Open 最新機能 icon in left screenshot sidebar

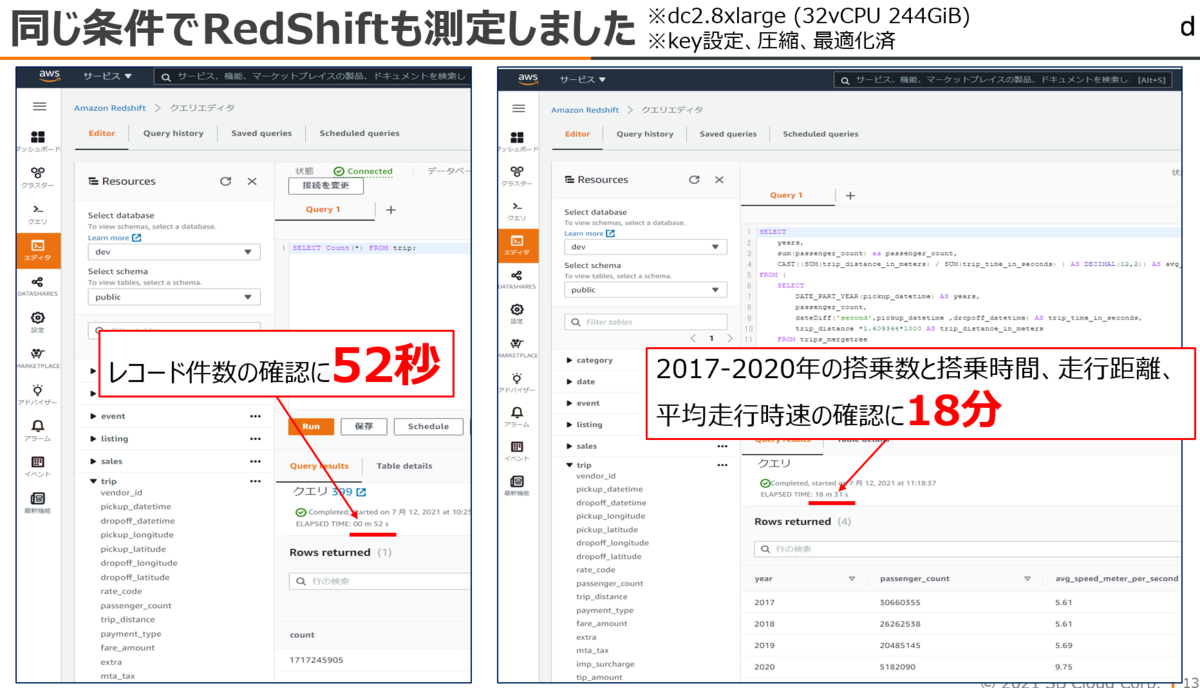pyautogui.click(x=38, y=498)
